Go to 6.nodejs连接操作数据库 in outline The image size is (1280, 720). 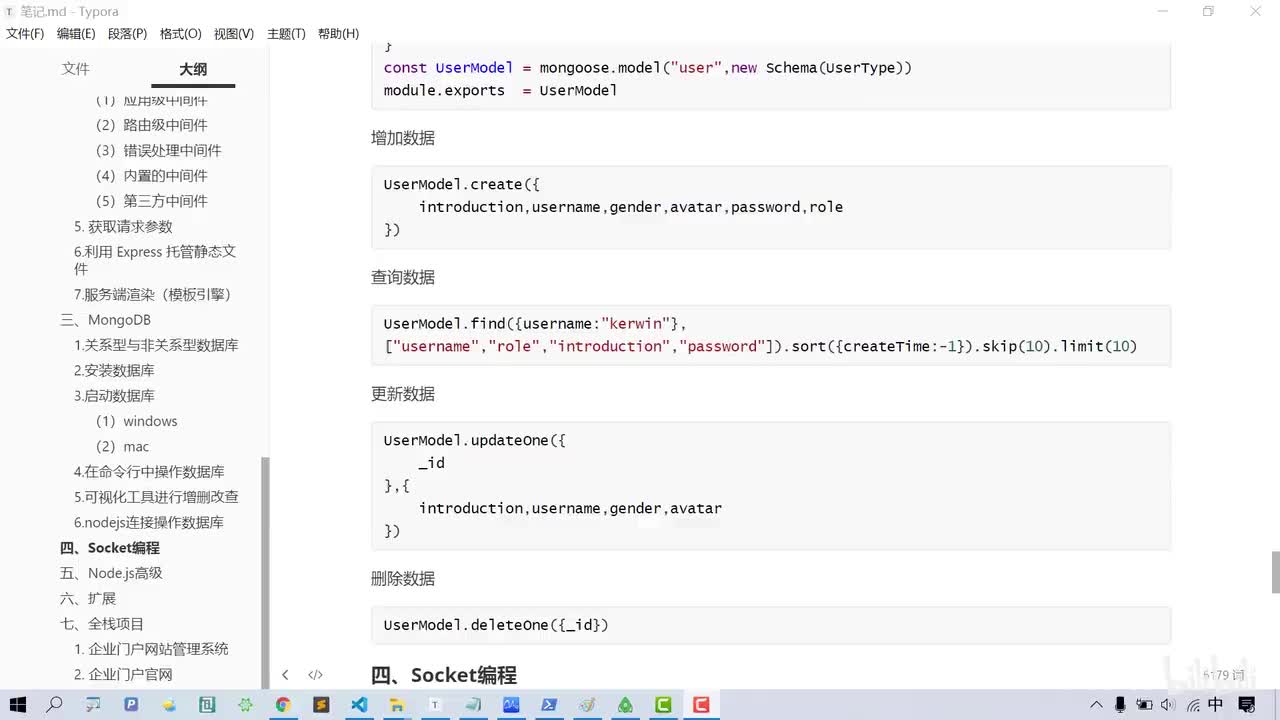[x=149, y=522]
